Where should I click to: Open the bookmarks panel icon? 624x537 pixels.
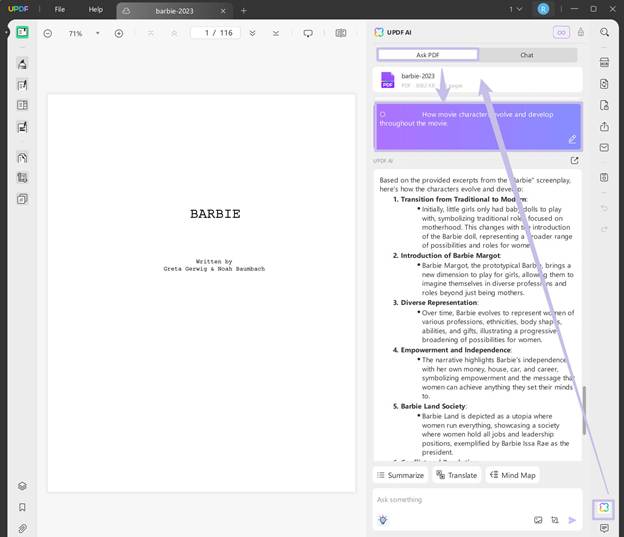pos(22,507)
